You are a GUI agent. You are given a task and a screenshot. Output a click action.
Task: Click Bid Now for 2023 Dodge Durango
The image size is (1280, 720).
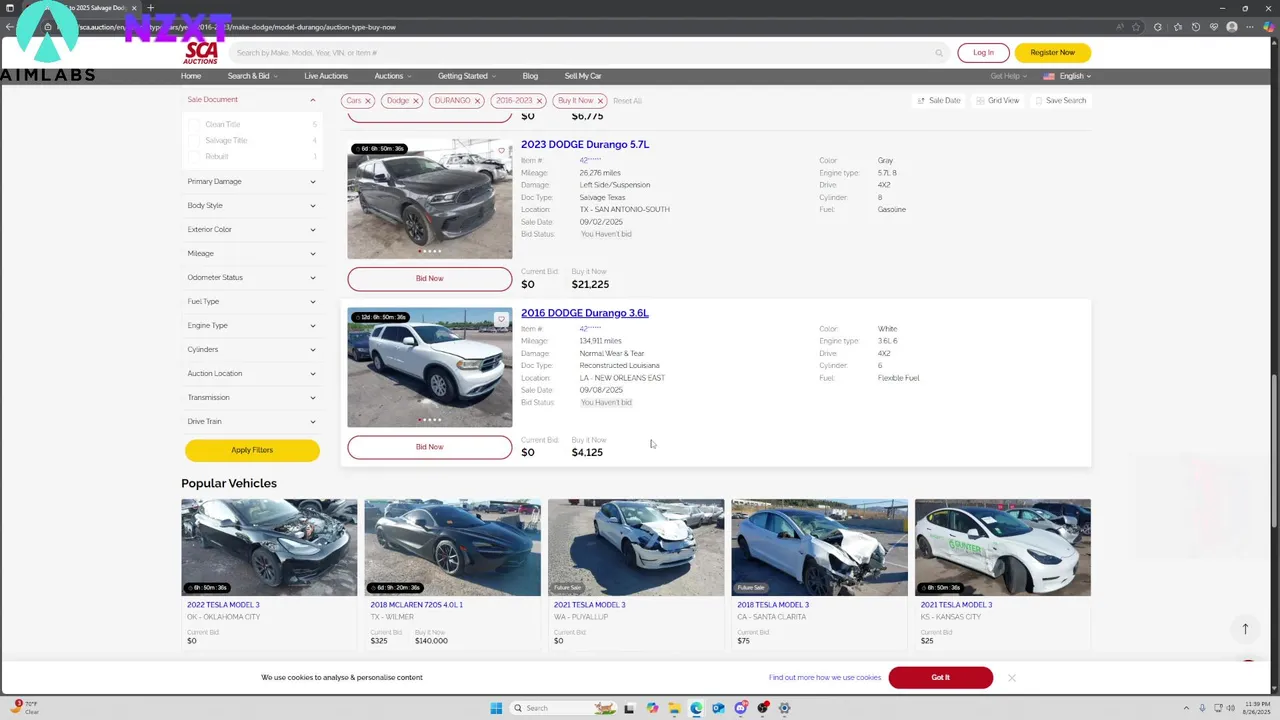click(x=429, y=279)
